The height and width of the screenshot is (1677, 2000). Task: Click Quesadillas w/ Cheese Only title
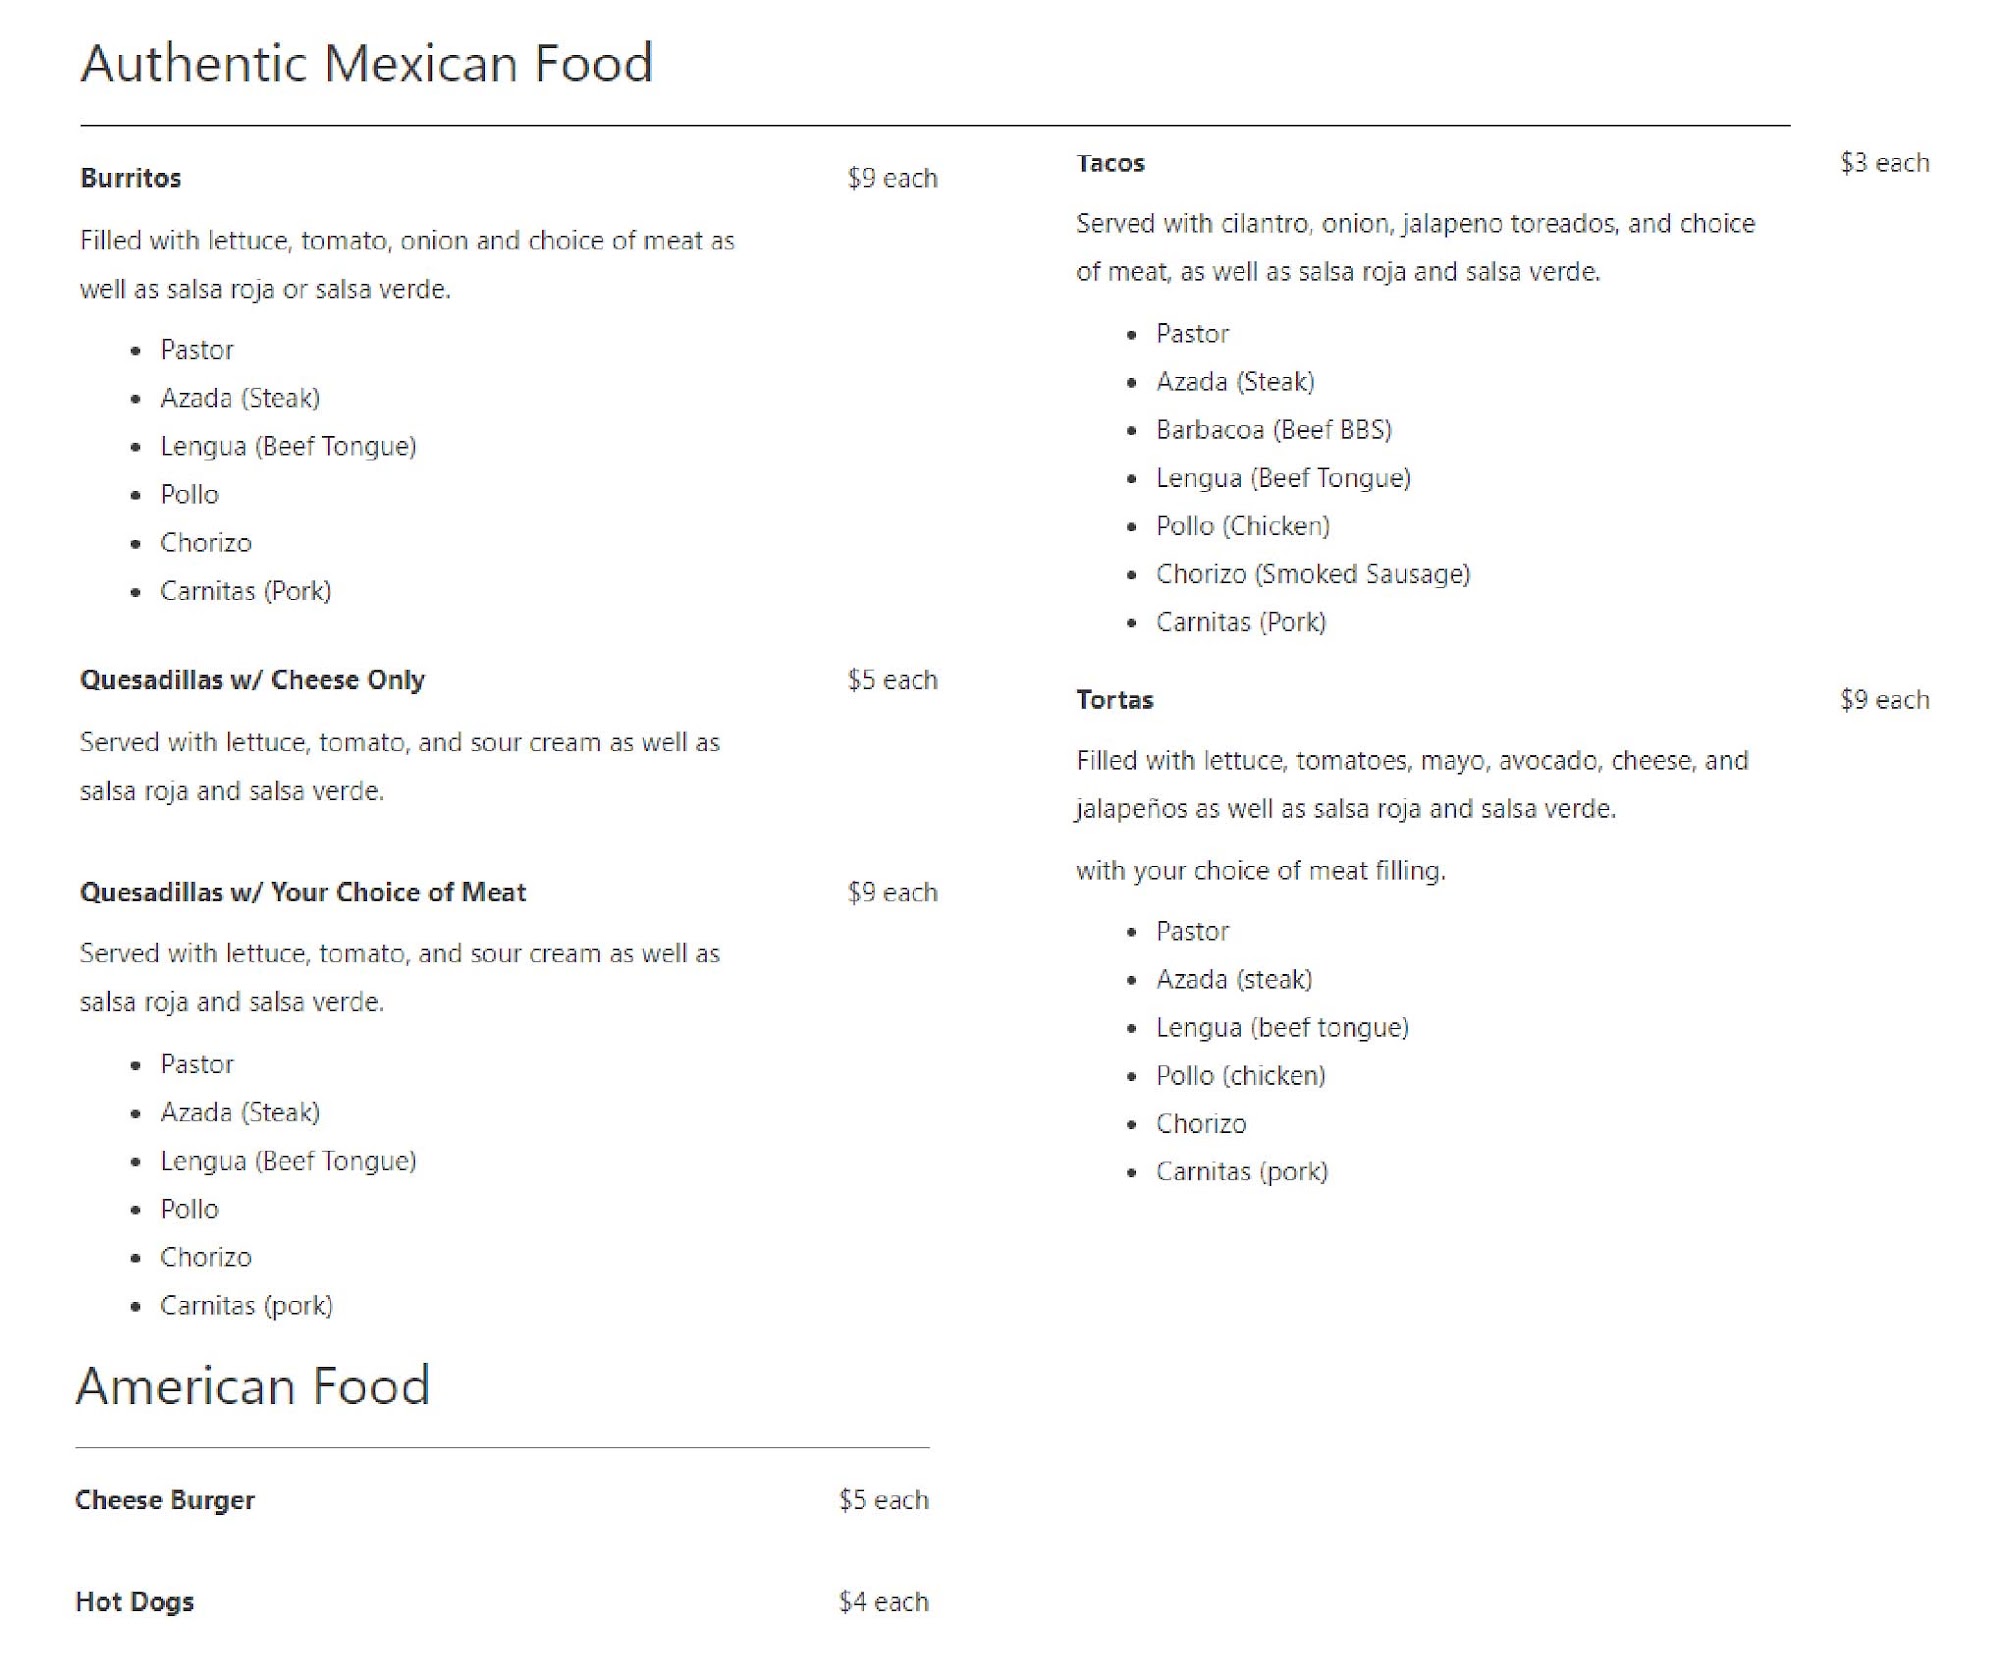pos(252,680)
